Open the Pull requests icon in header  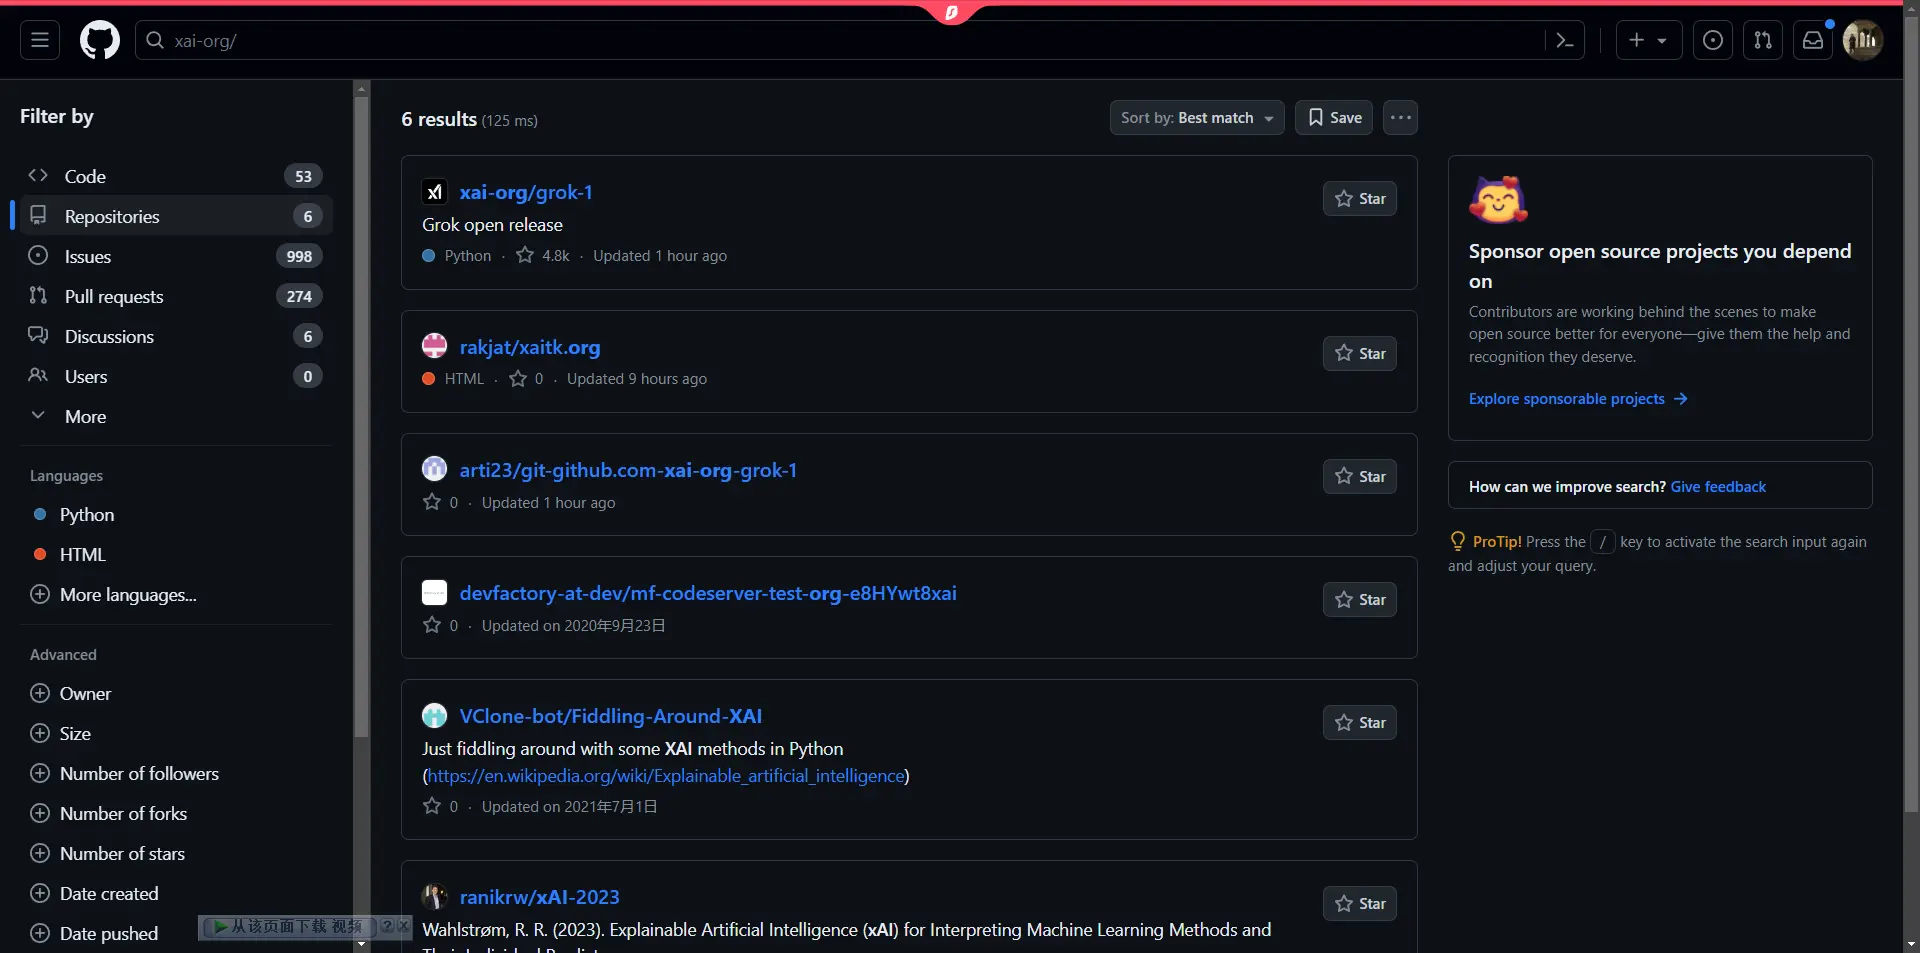[1763, 40]
